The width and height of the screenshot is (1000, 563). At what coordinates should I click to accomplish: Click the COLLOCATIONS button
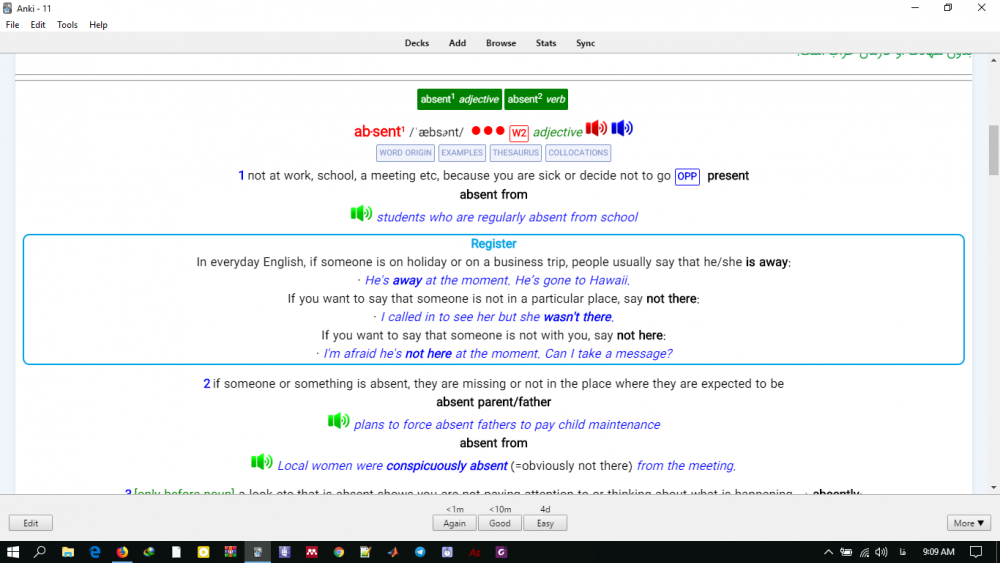point(578,153)
